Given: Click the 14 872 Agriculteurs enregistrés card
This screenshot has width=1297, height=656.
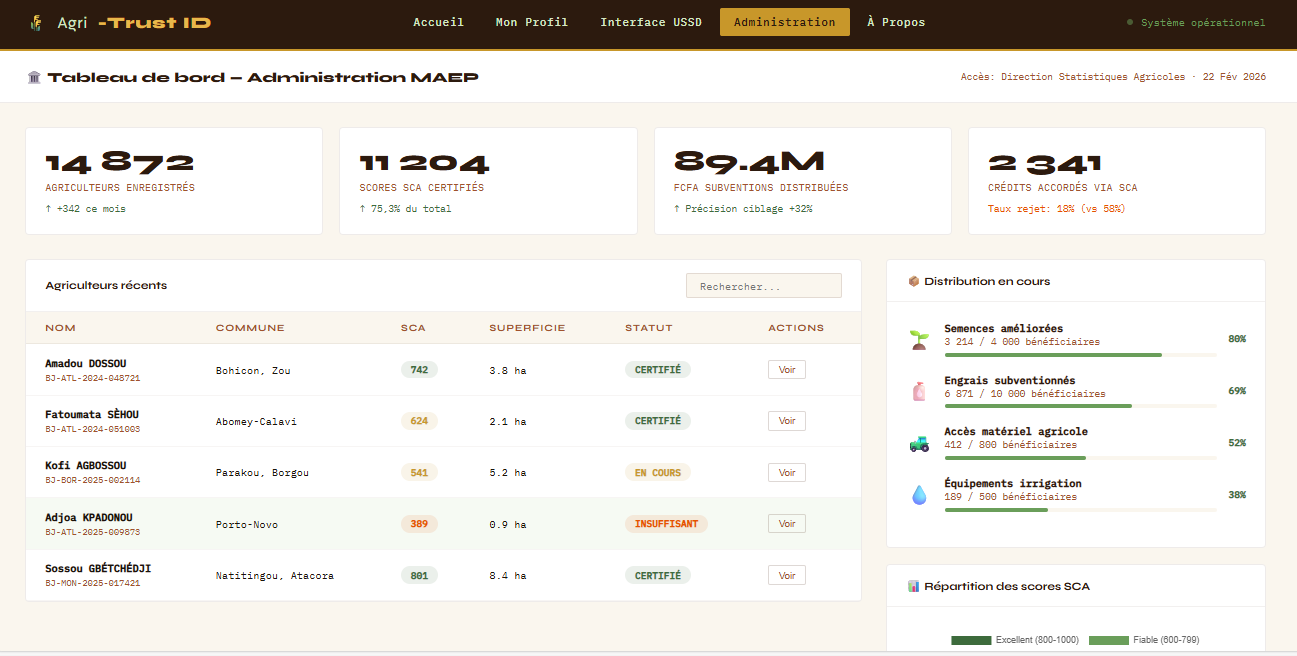Looking at the screenshot, I should (x=174, y=181).
